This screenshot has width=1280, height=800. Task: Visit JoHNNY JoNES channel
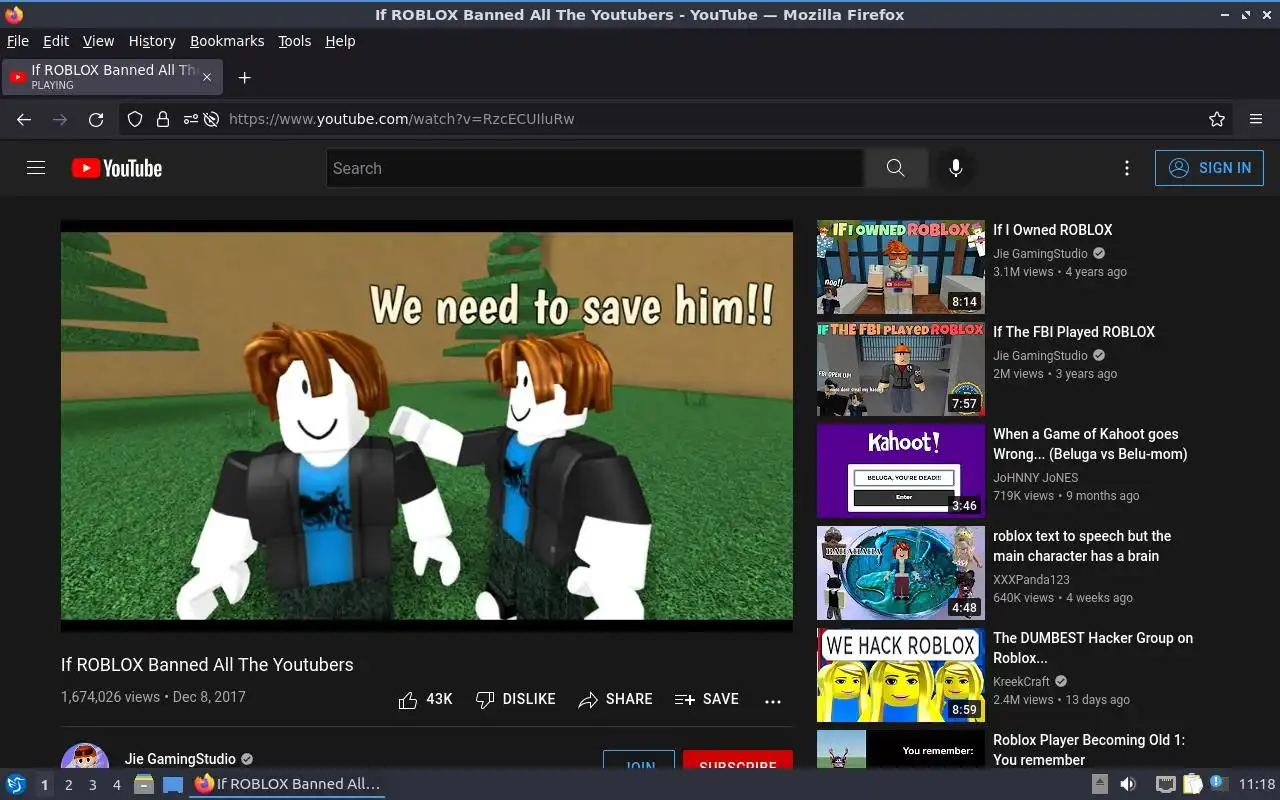coord(1036,477)
